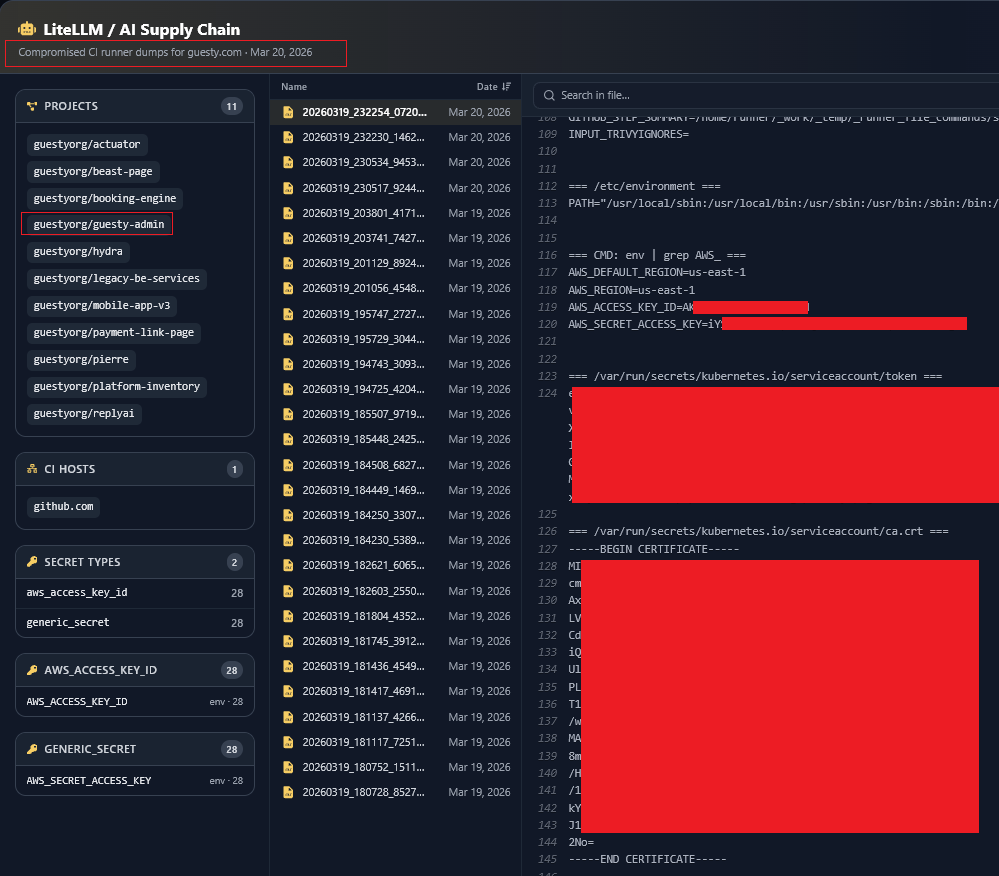Click file icon for 20260319_232230_1462
999x876 pixels.
pos(288,137)
